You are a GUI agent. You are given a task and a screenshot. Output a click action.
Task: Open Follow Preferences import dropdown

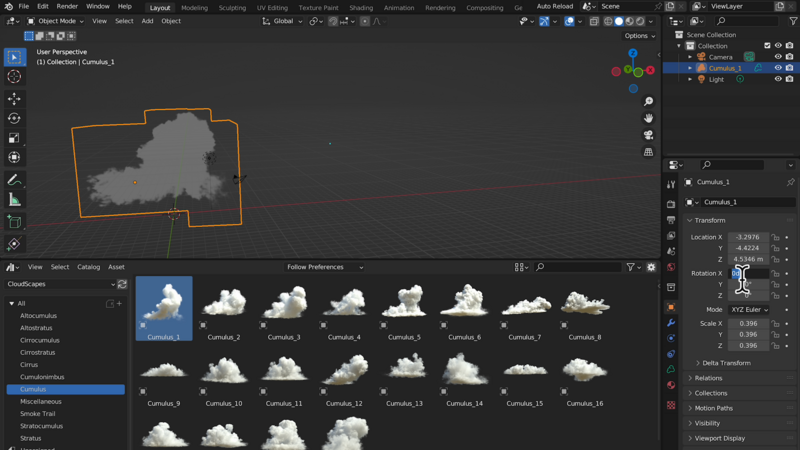click(x=324, y=267)
